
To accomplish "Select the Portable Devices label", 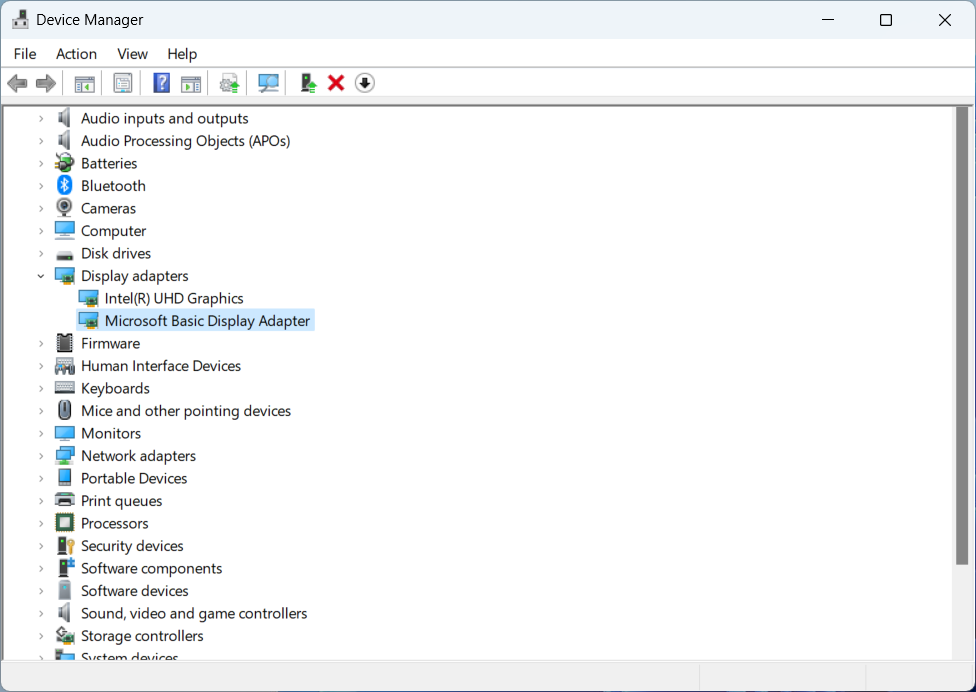I will tap(134, 478).
